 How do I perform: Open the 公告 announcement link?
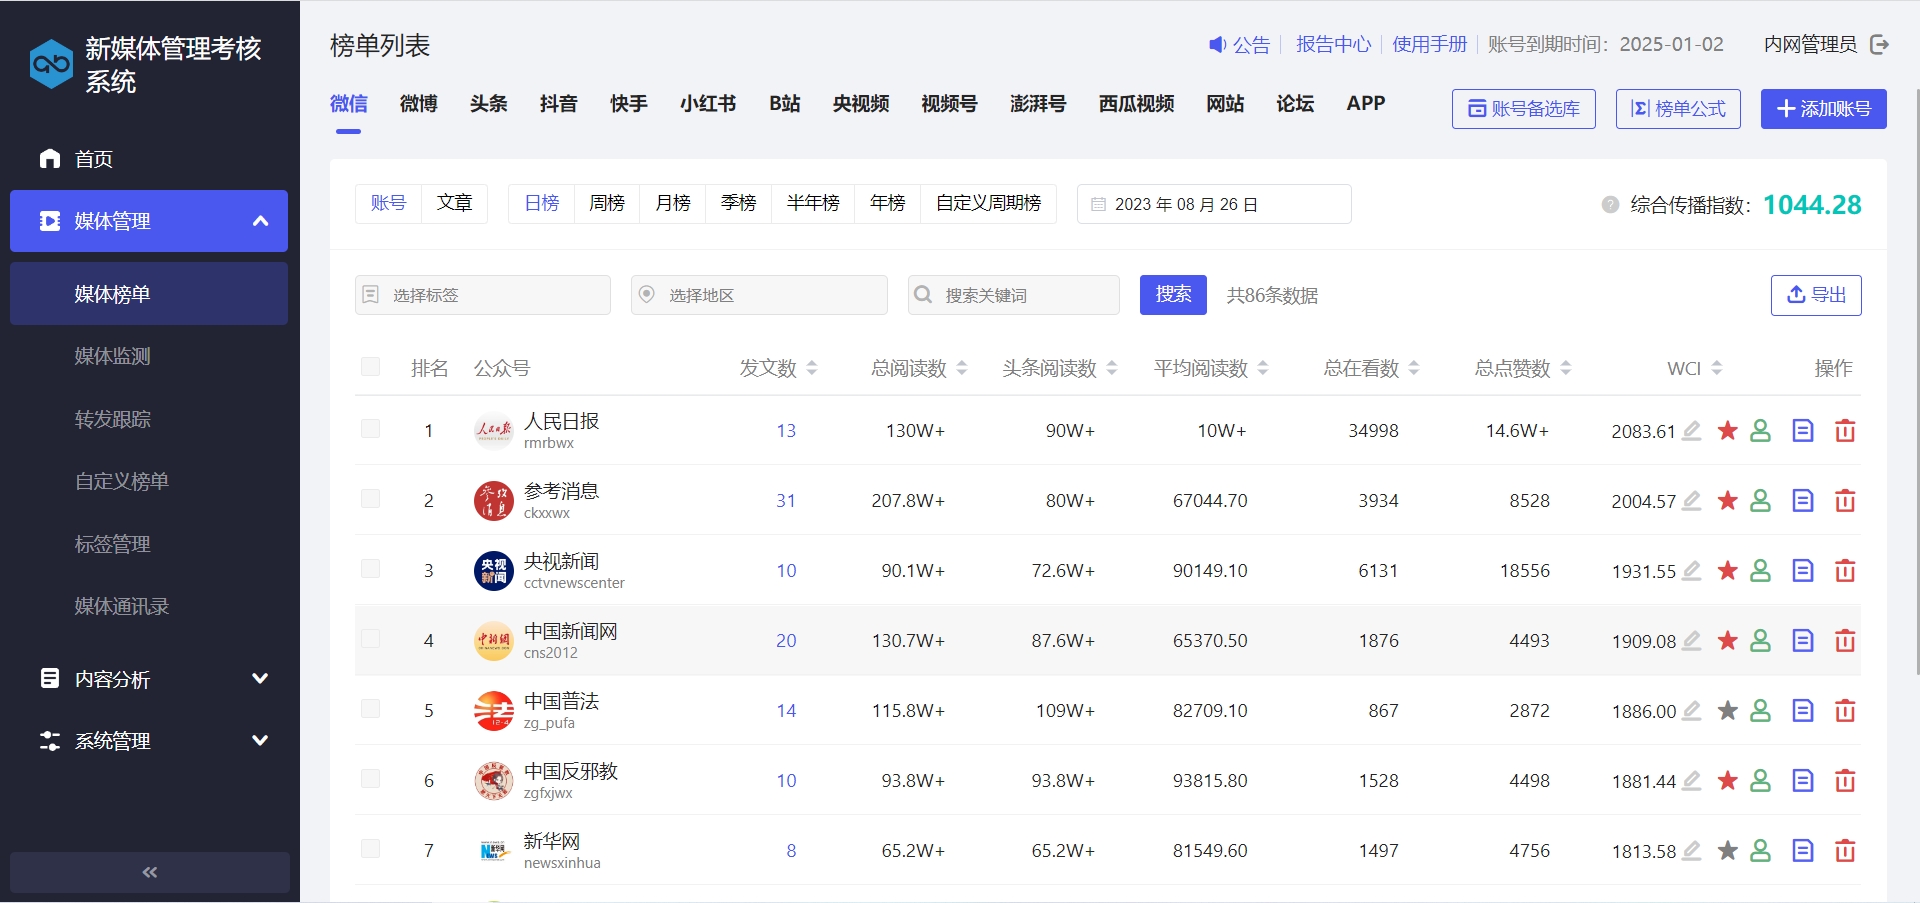pyautogui.click(x=1239, y=44)
